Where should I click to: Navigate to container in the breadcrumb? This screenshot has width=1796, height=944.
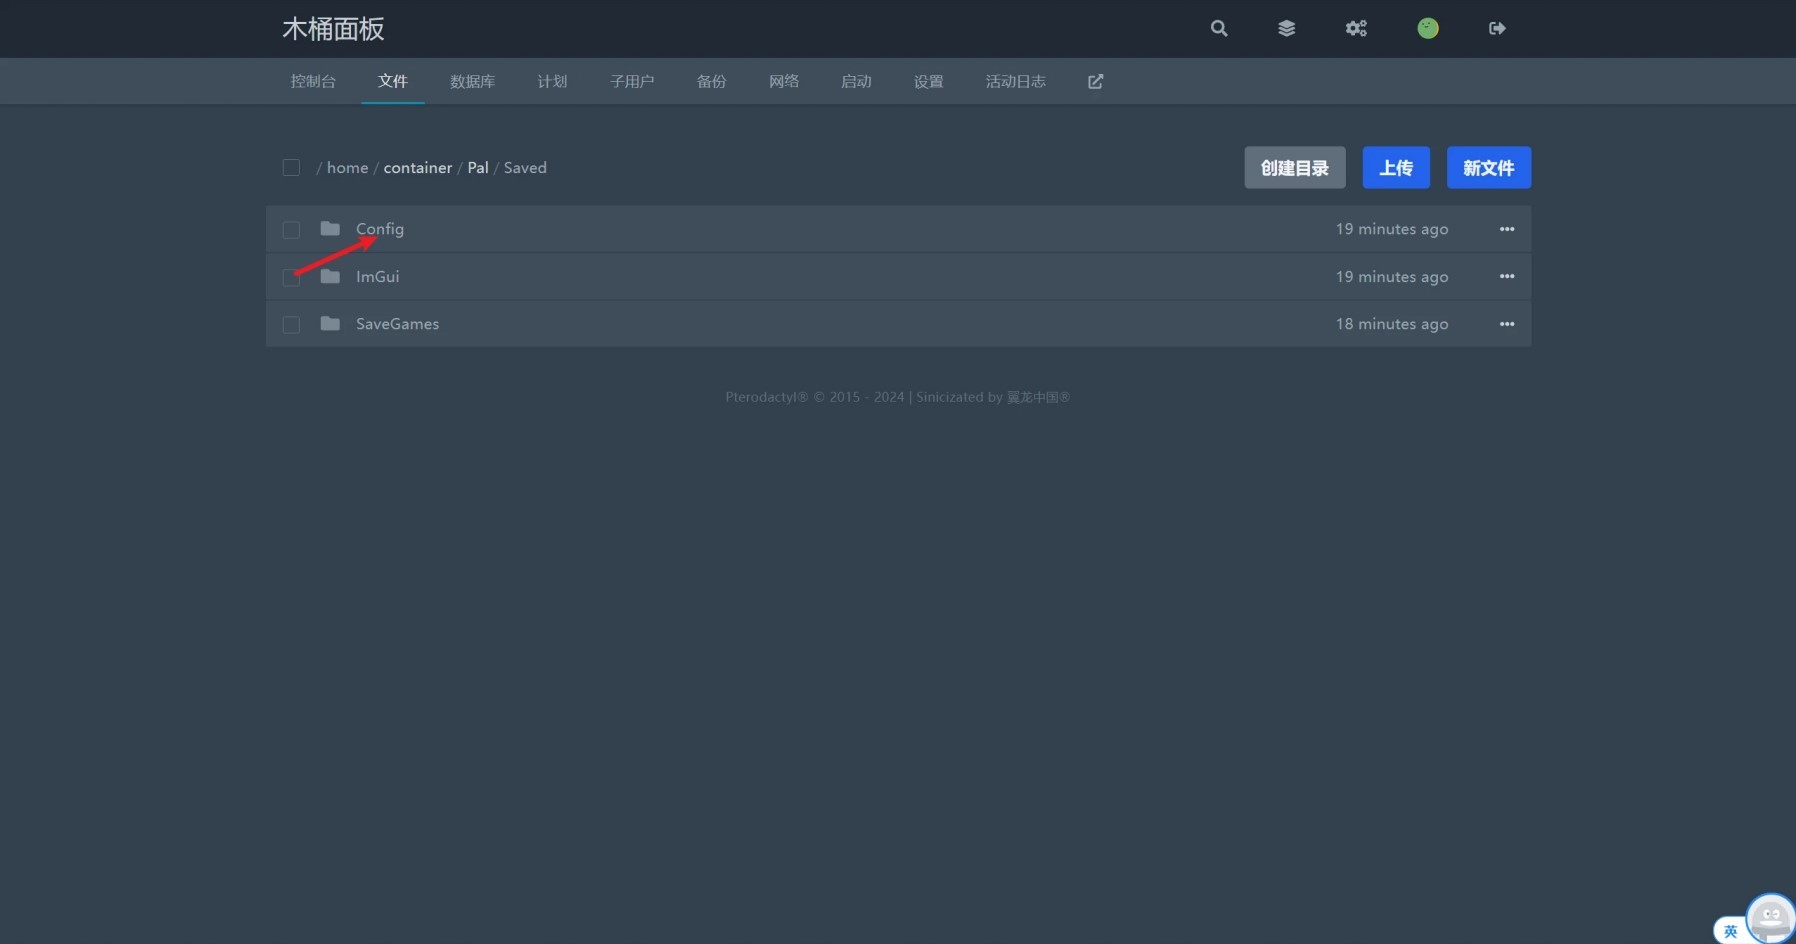[x=418, y=168]
